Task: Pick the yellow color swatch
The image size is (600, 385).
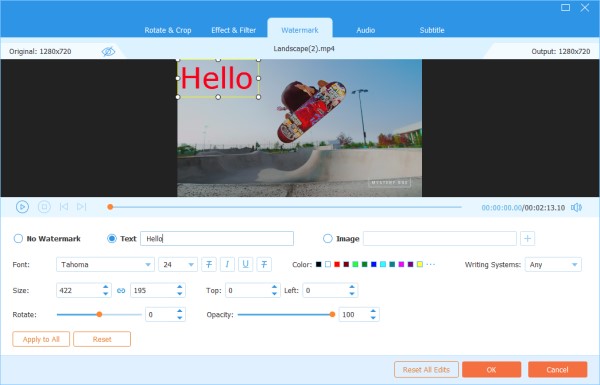Action: click(420, 264)
